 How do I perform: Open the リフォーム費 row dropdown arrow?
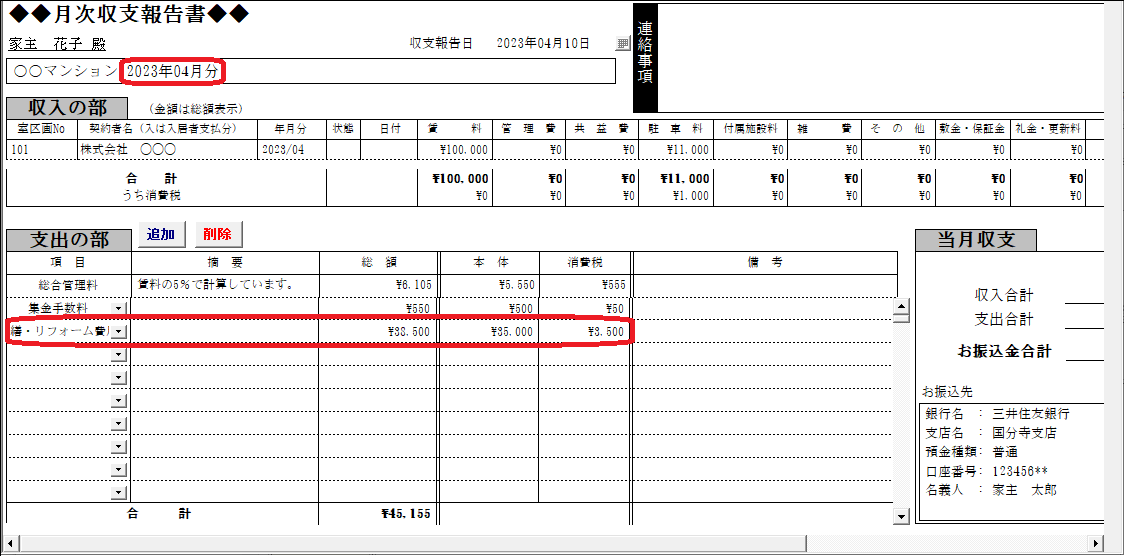[x=119, y=331]
